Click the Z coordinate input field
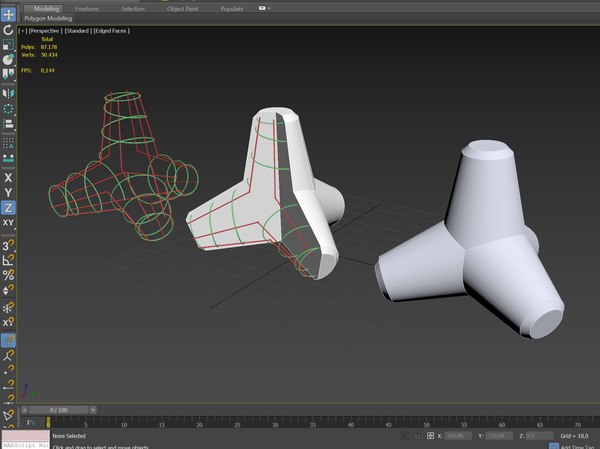 tap(540, 436)
